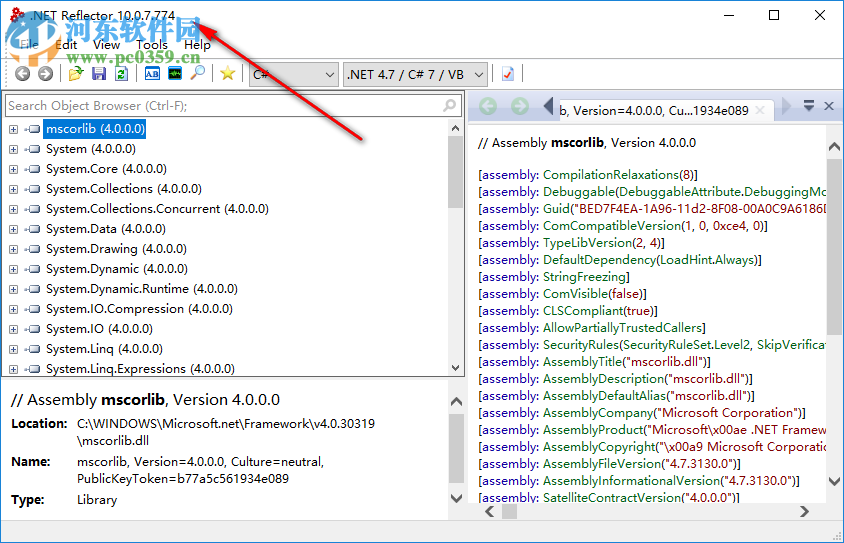Go back with the toolbar Back arrow
This screenshot has height=543, width=844.
[x=23, y=74]
